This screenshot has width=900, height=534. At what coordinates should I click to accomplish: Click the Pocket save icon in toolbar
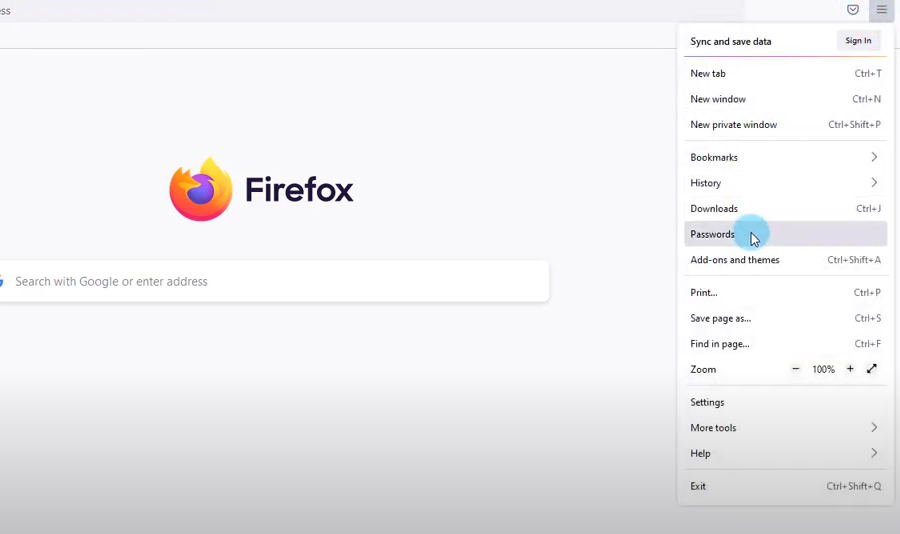[853, 10]
